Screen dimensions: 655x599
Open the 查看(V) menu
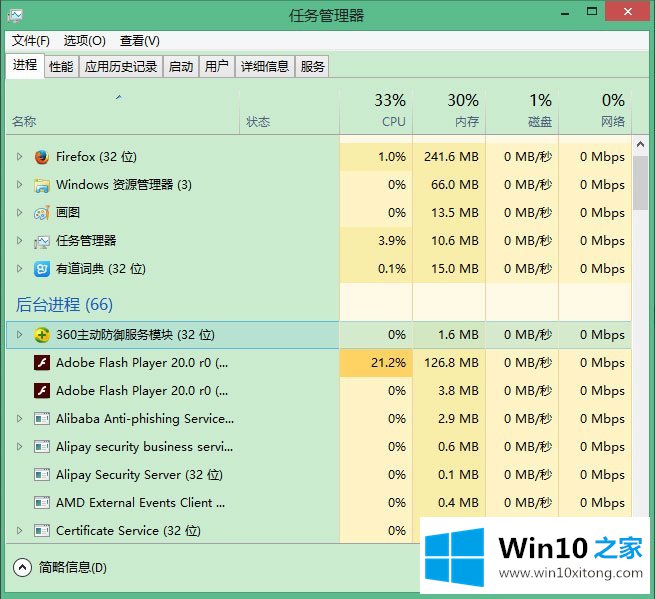click(140, 41)
